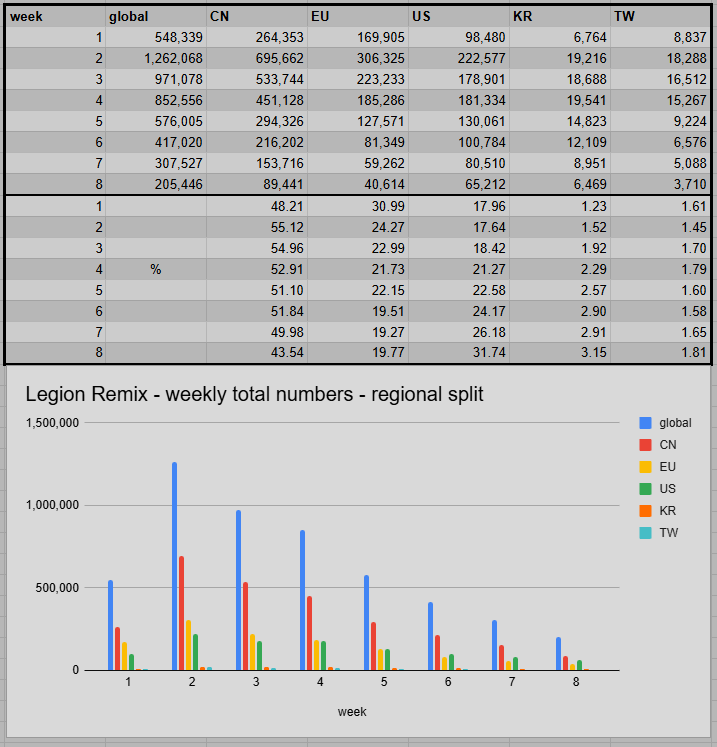This screenshot has height=747, width=717.
Task: Select the tallest blue bar in week 2
Action: pyautogui.click(x=174, y=566)
